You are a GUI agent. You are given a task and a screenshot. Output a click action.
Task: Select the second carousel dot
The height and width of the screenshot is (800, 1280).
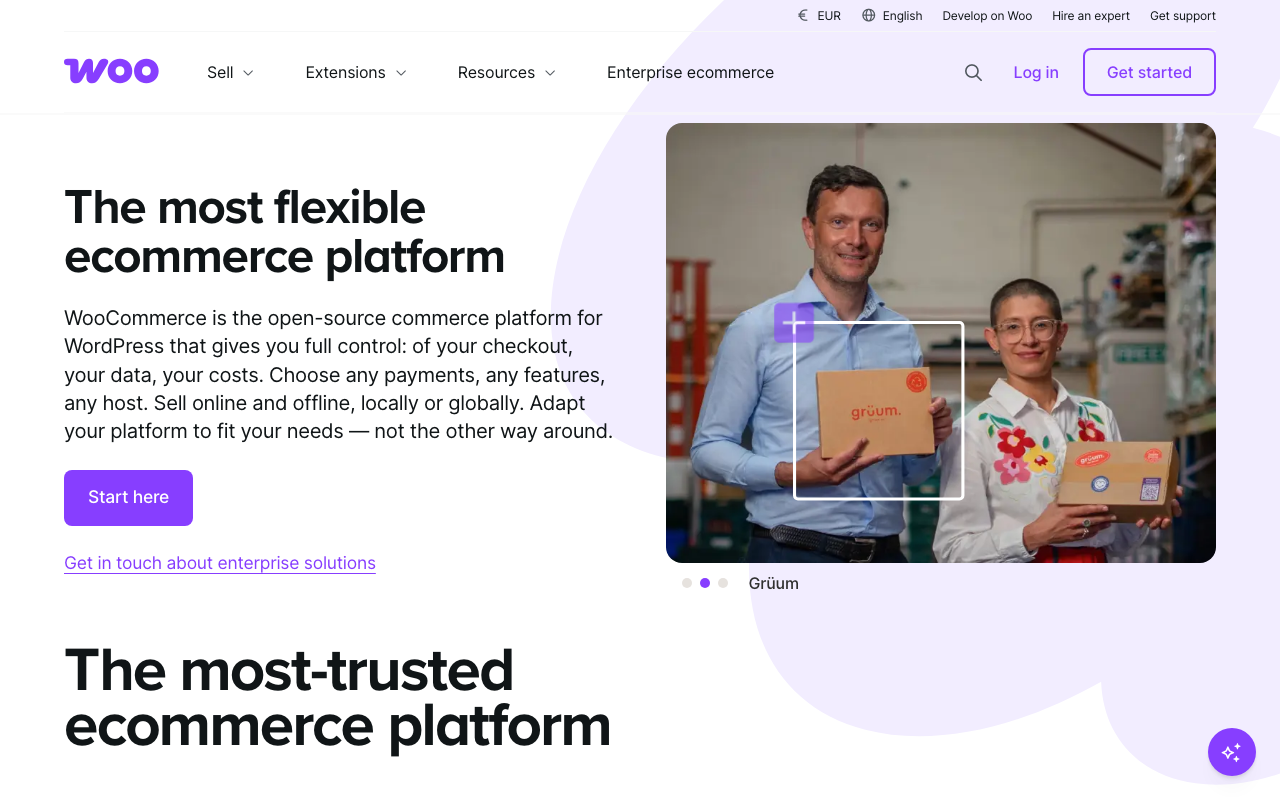coord(705,583)
